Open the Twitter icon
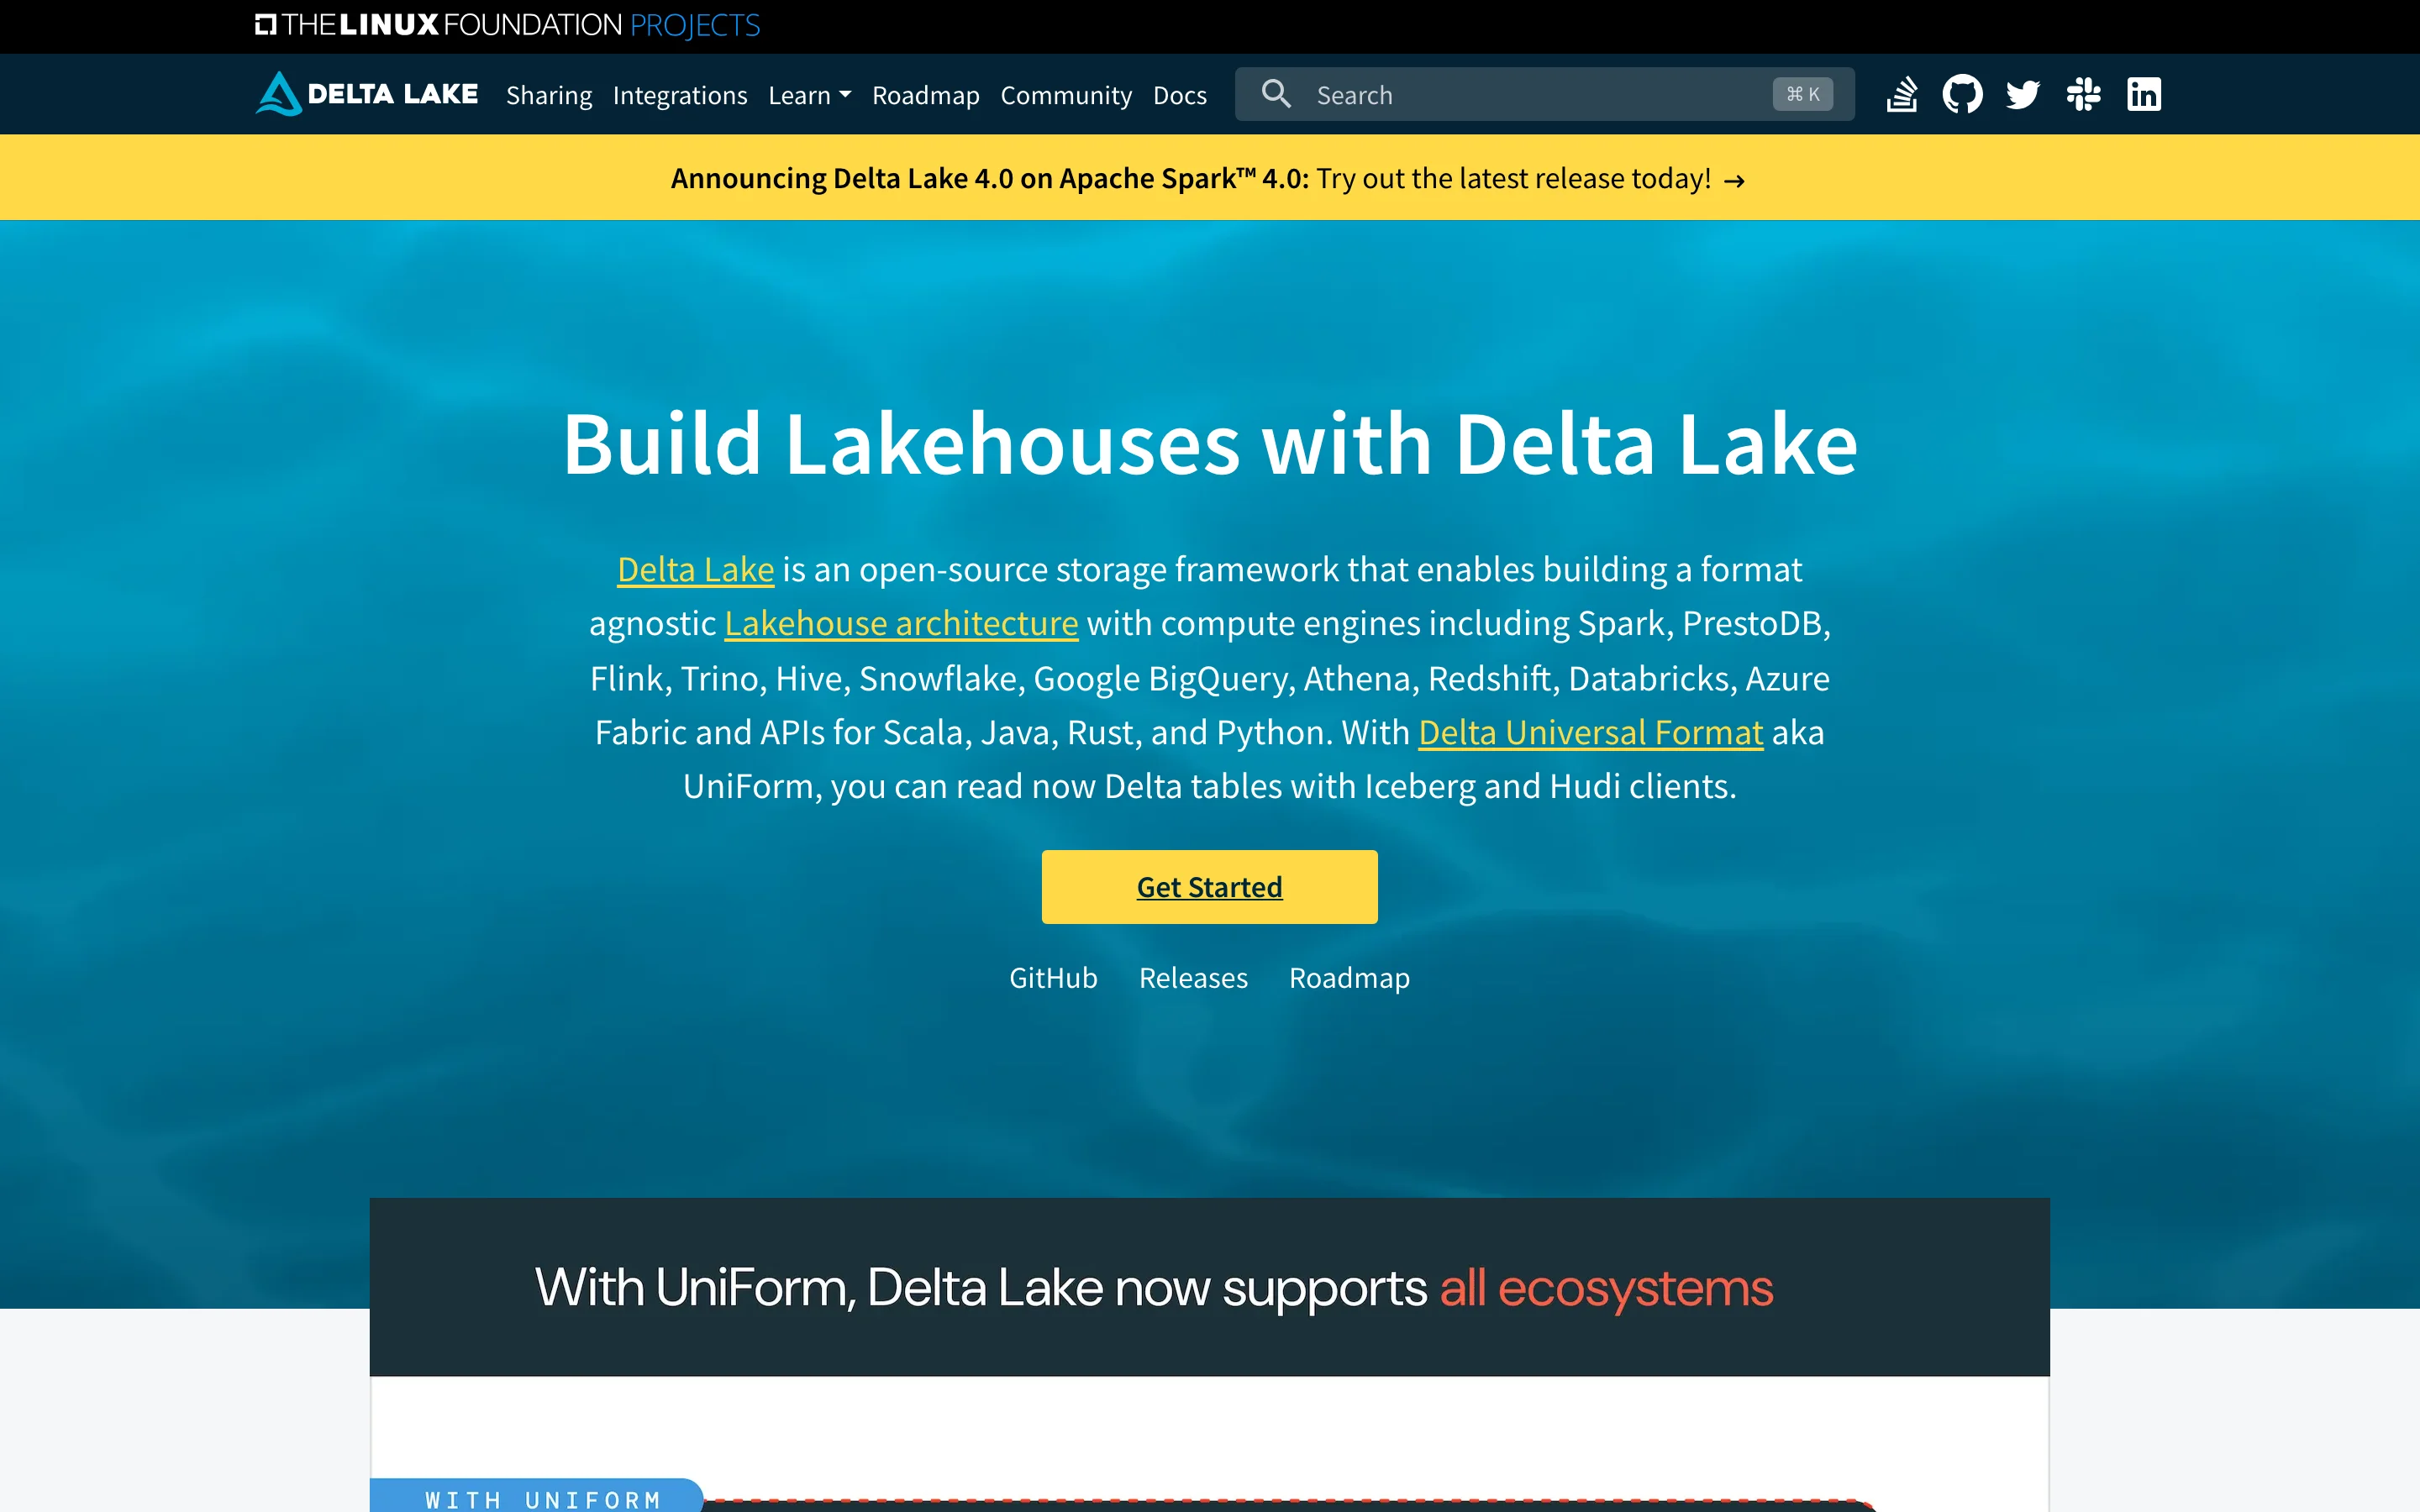Screen dimensions: 2420x1512 pos(2023,93)
